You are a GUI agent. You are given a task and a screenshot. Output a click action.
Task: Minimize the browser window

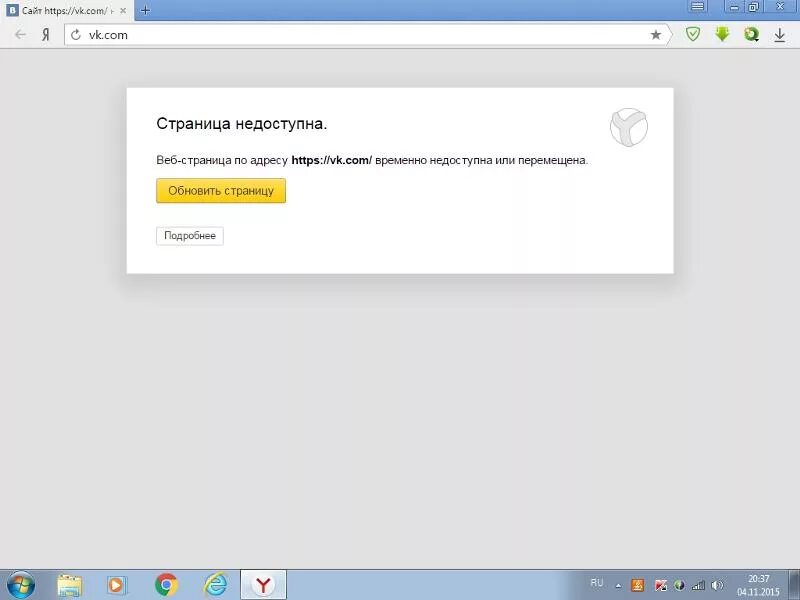(734, 7)
